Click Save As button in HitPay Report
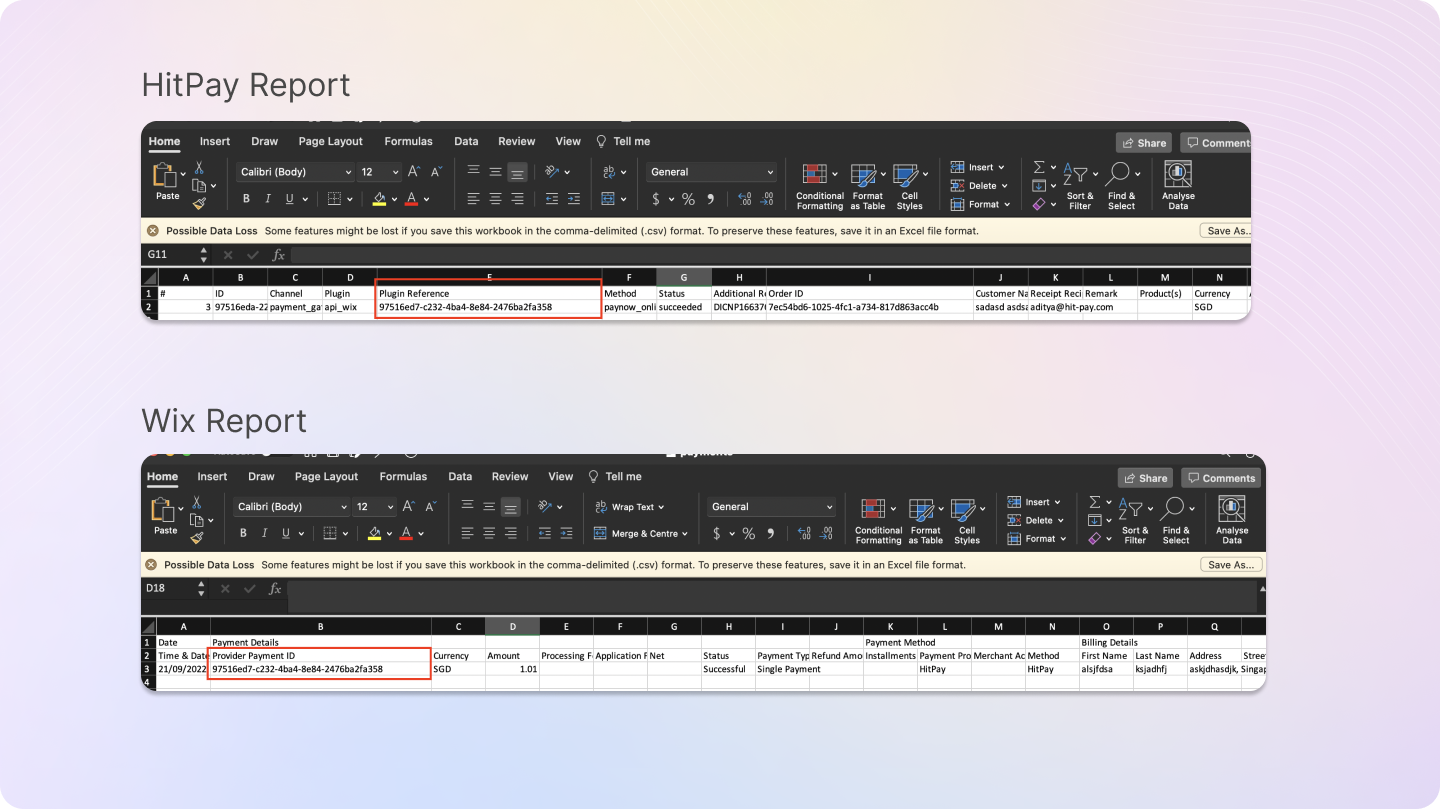1440x809 pixels. 1226,230
